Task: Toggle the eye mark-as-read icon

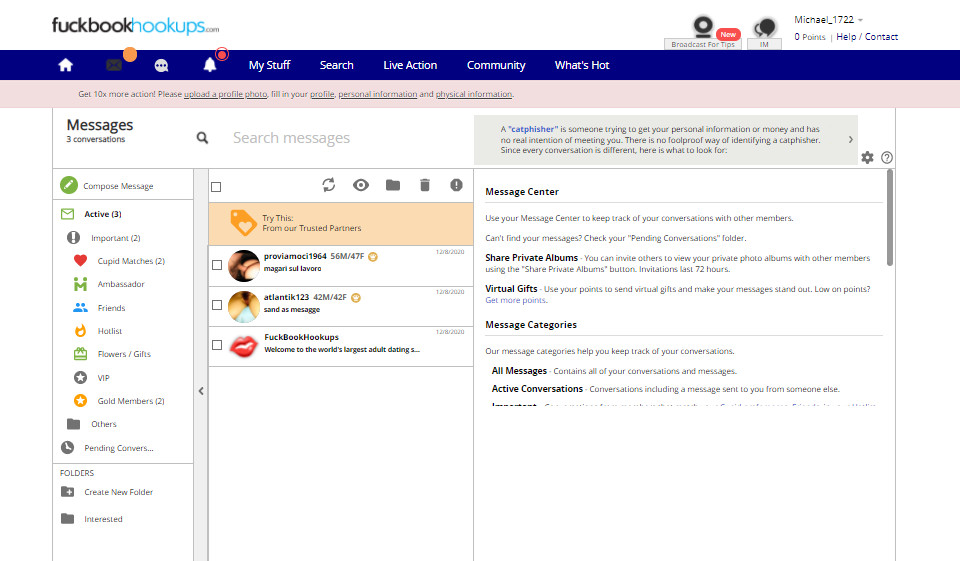Action: click(361, 185)
